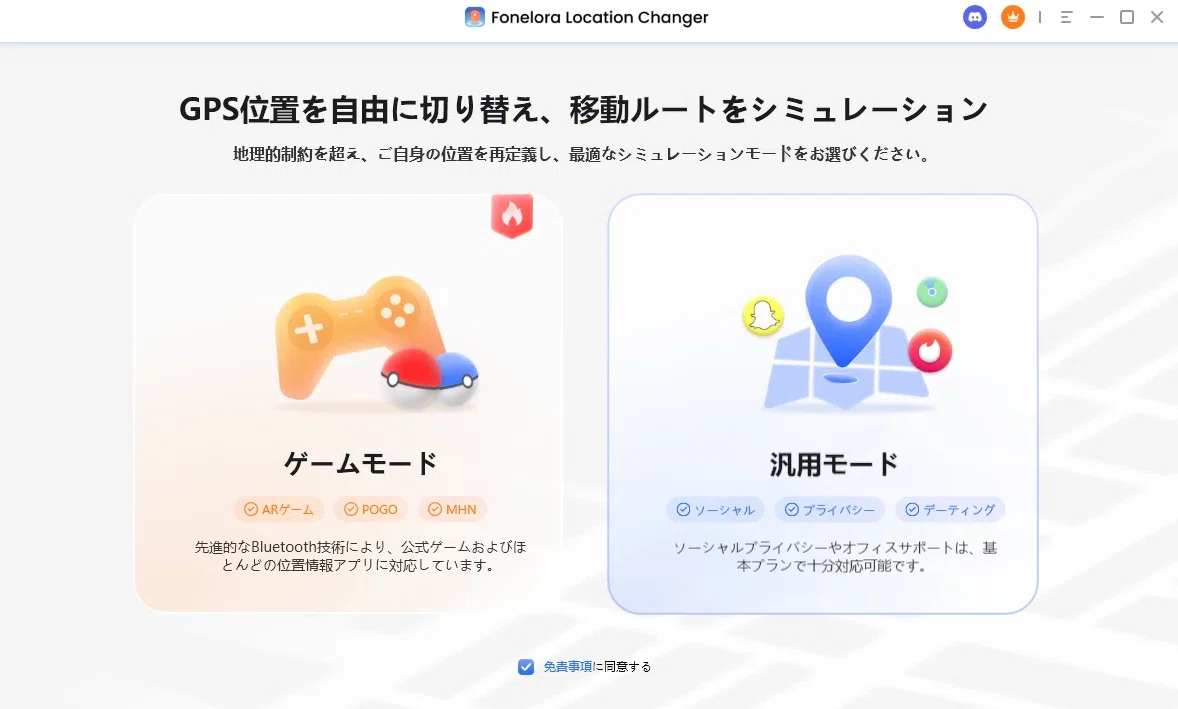
Task: Select the 汎用モード card title
Action: coord(833,464)
